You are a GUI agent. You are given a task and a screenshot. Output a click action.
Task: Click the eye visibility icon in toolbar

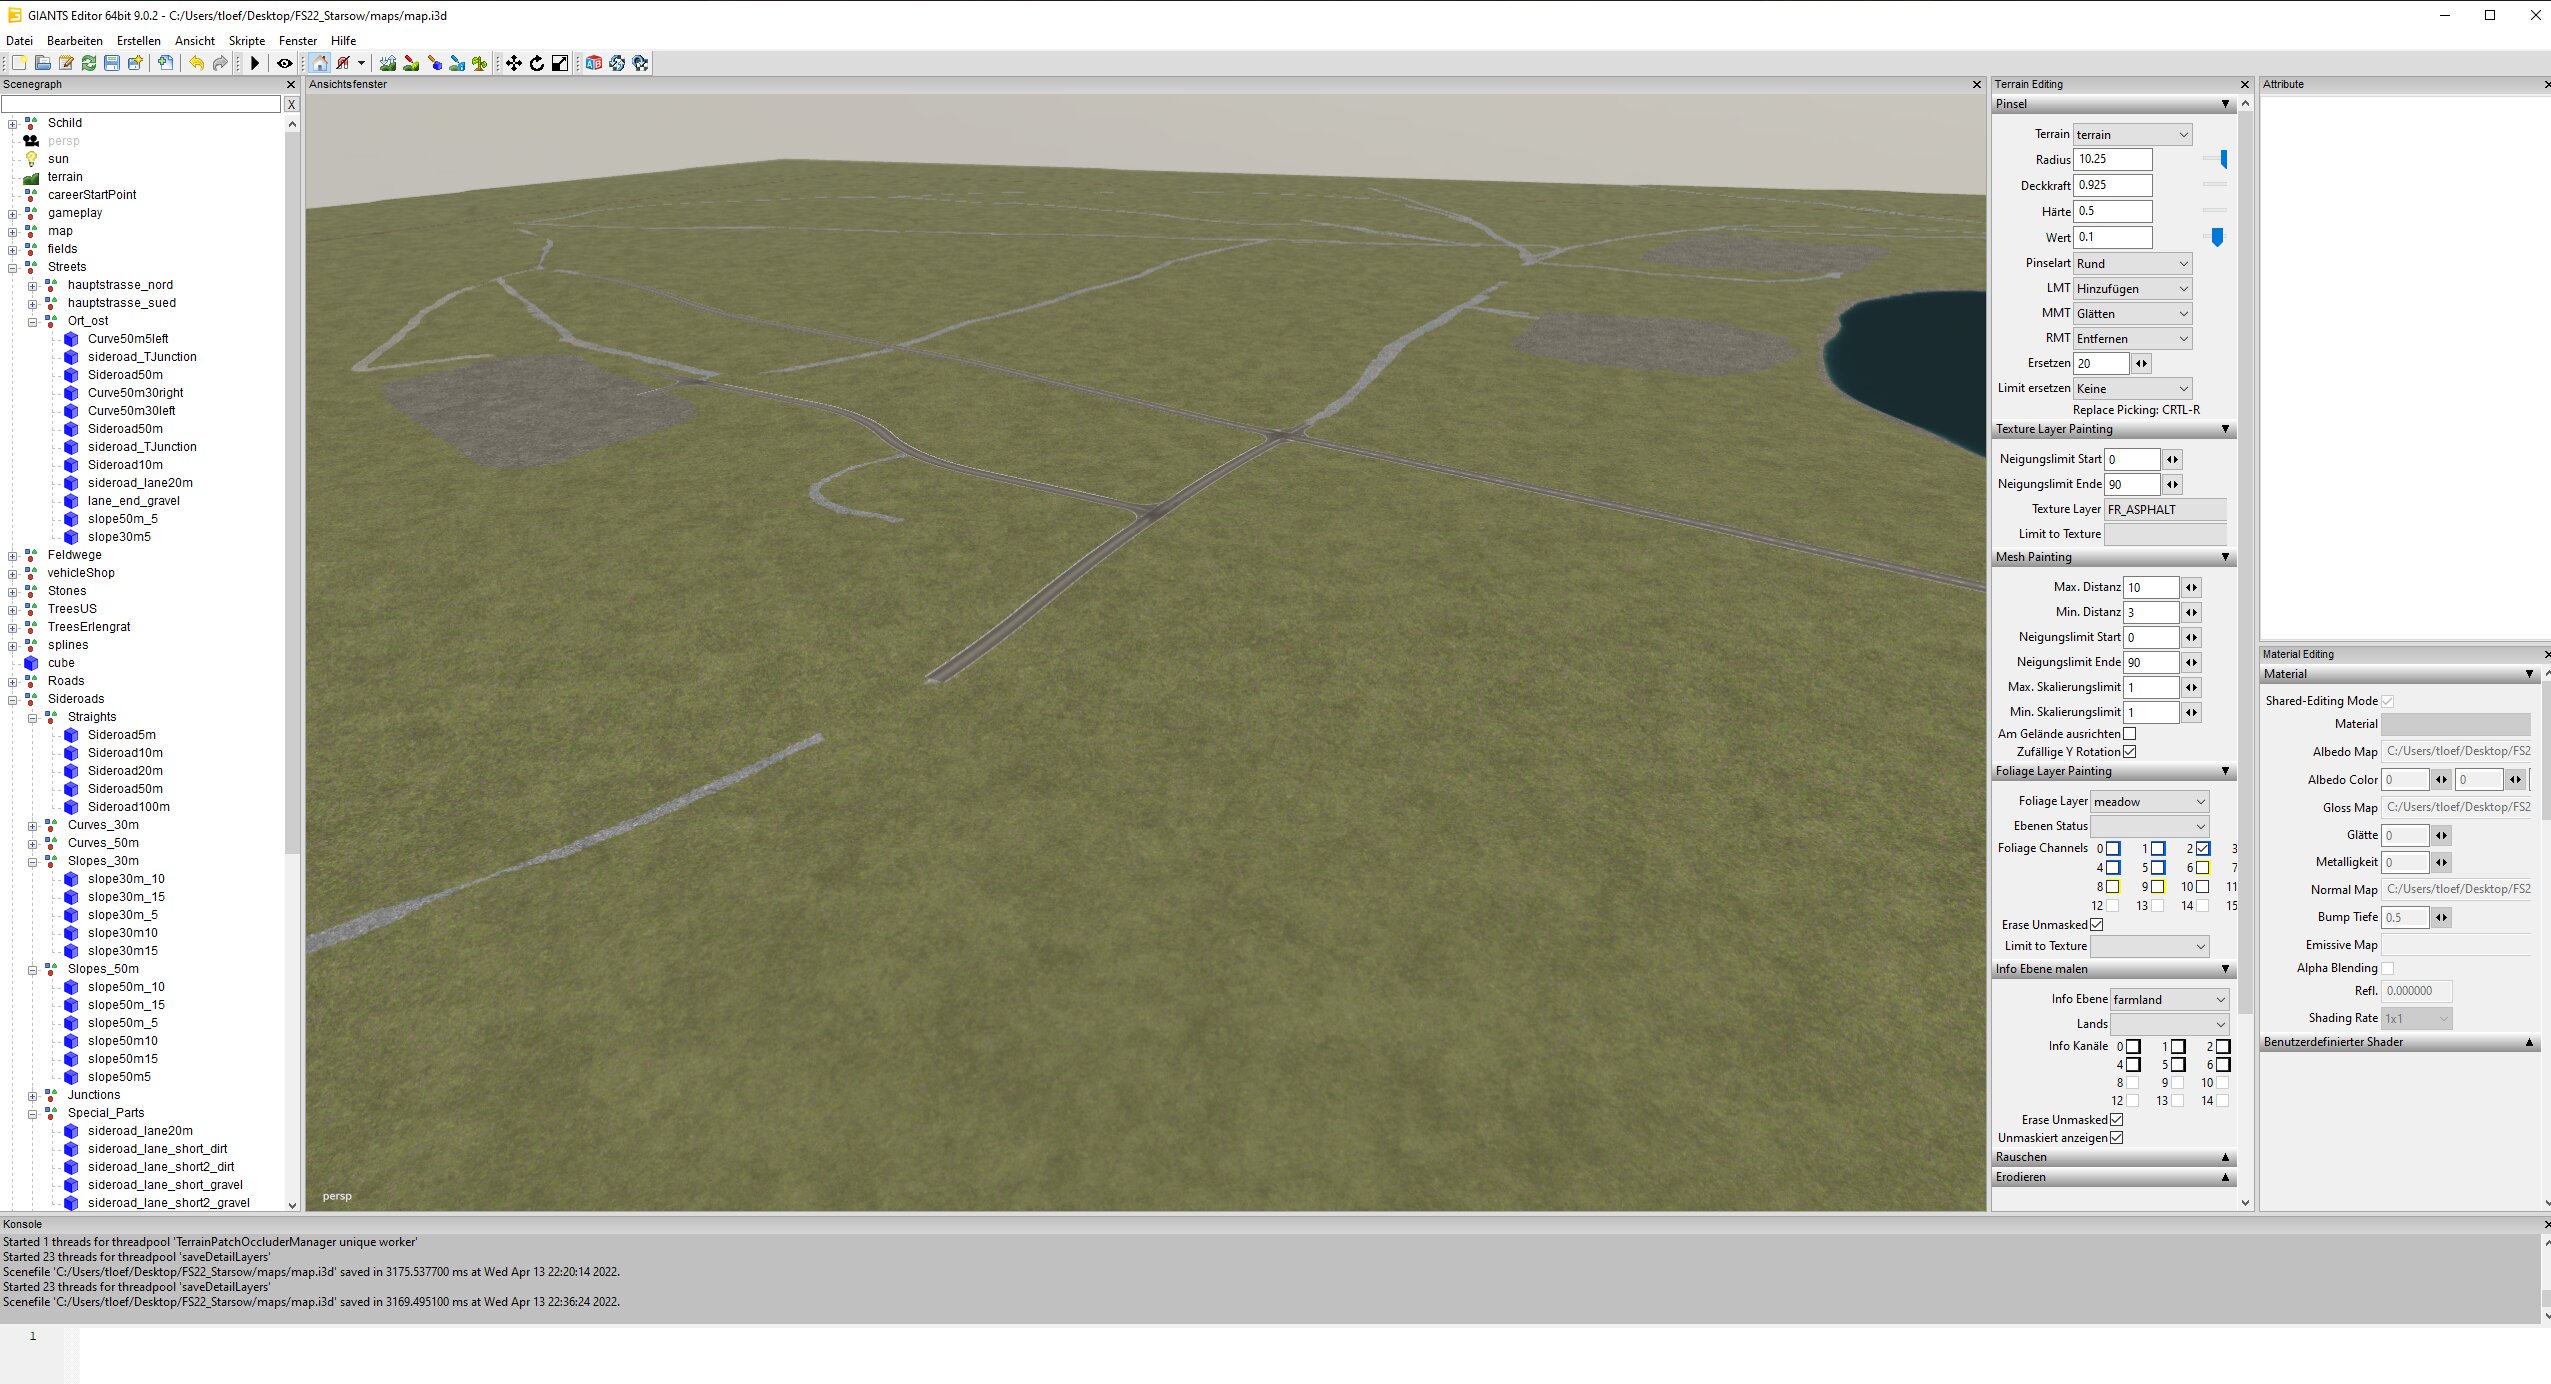[x=285, y=63]
